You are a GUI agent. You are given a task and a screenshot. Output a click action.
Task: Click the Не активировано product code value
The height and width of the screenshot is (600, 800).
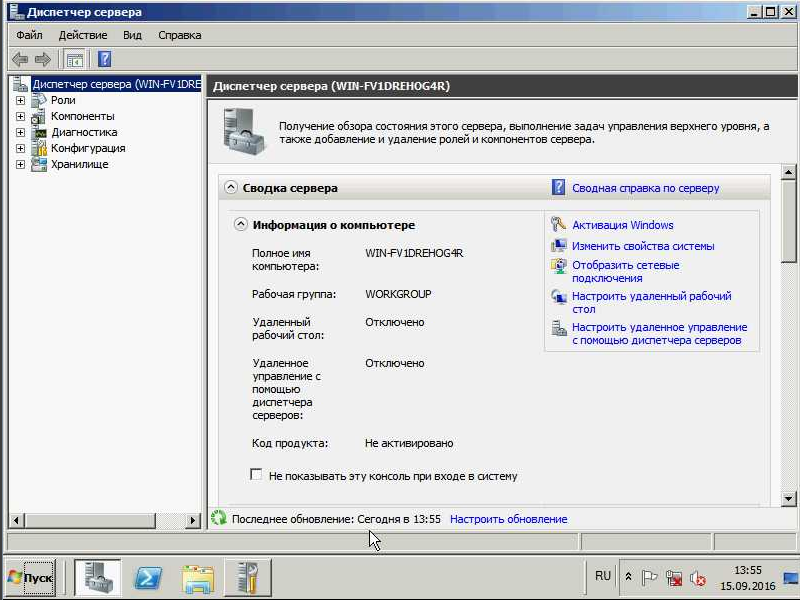tap(409, 443)
